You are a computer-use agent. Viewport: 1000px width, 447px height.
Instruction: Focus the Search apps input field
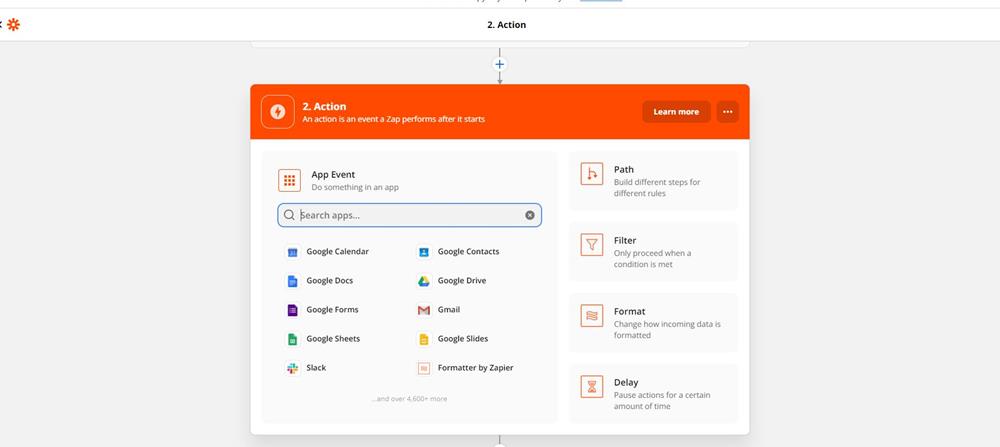click(x=409, y=215)
